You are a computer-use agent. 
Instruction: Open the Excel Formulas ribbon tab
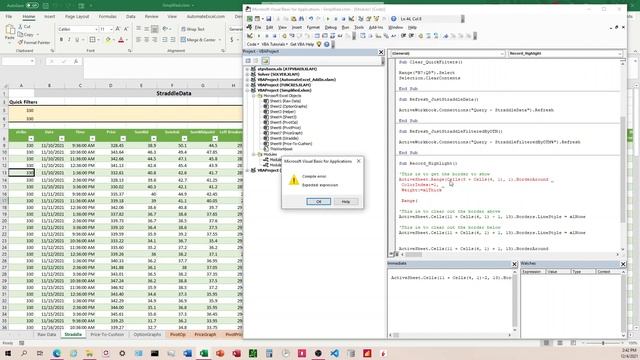coord(107,17)
